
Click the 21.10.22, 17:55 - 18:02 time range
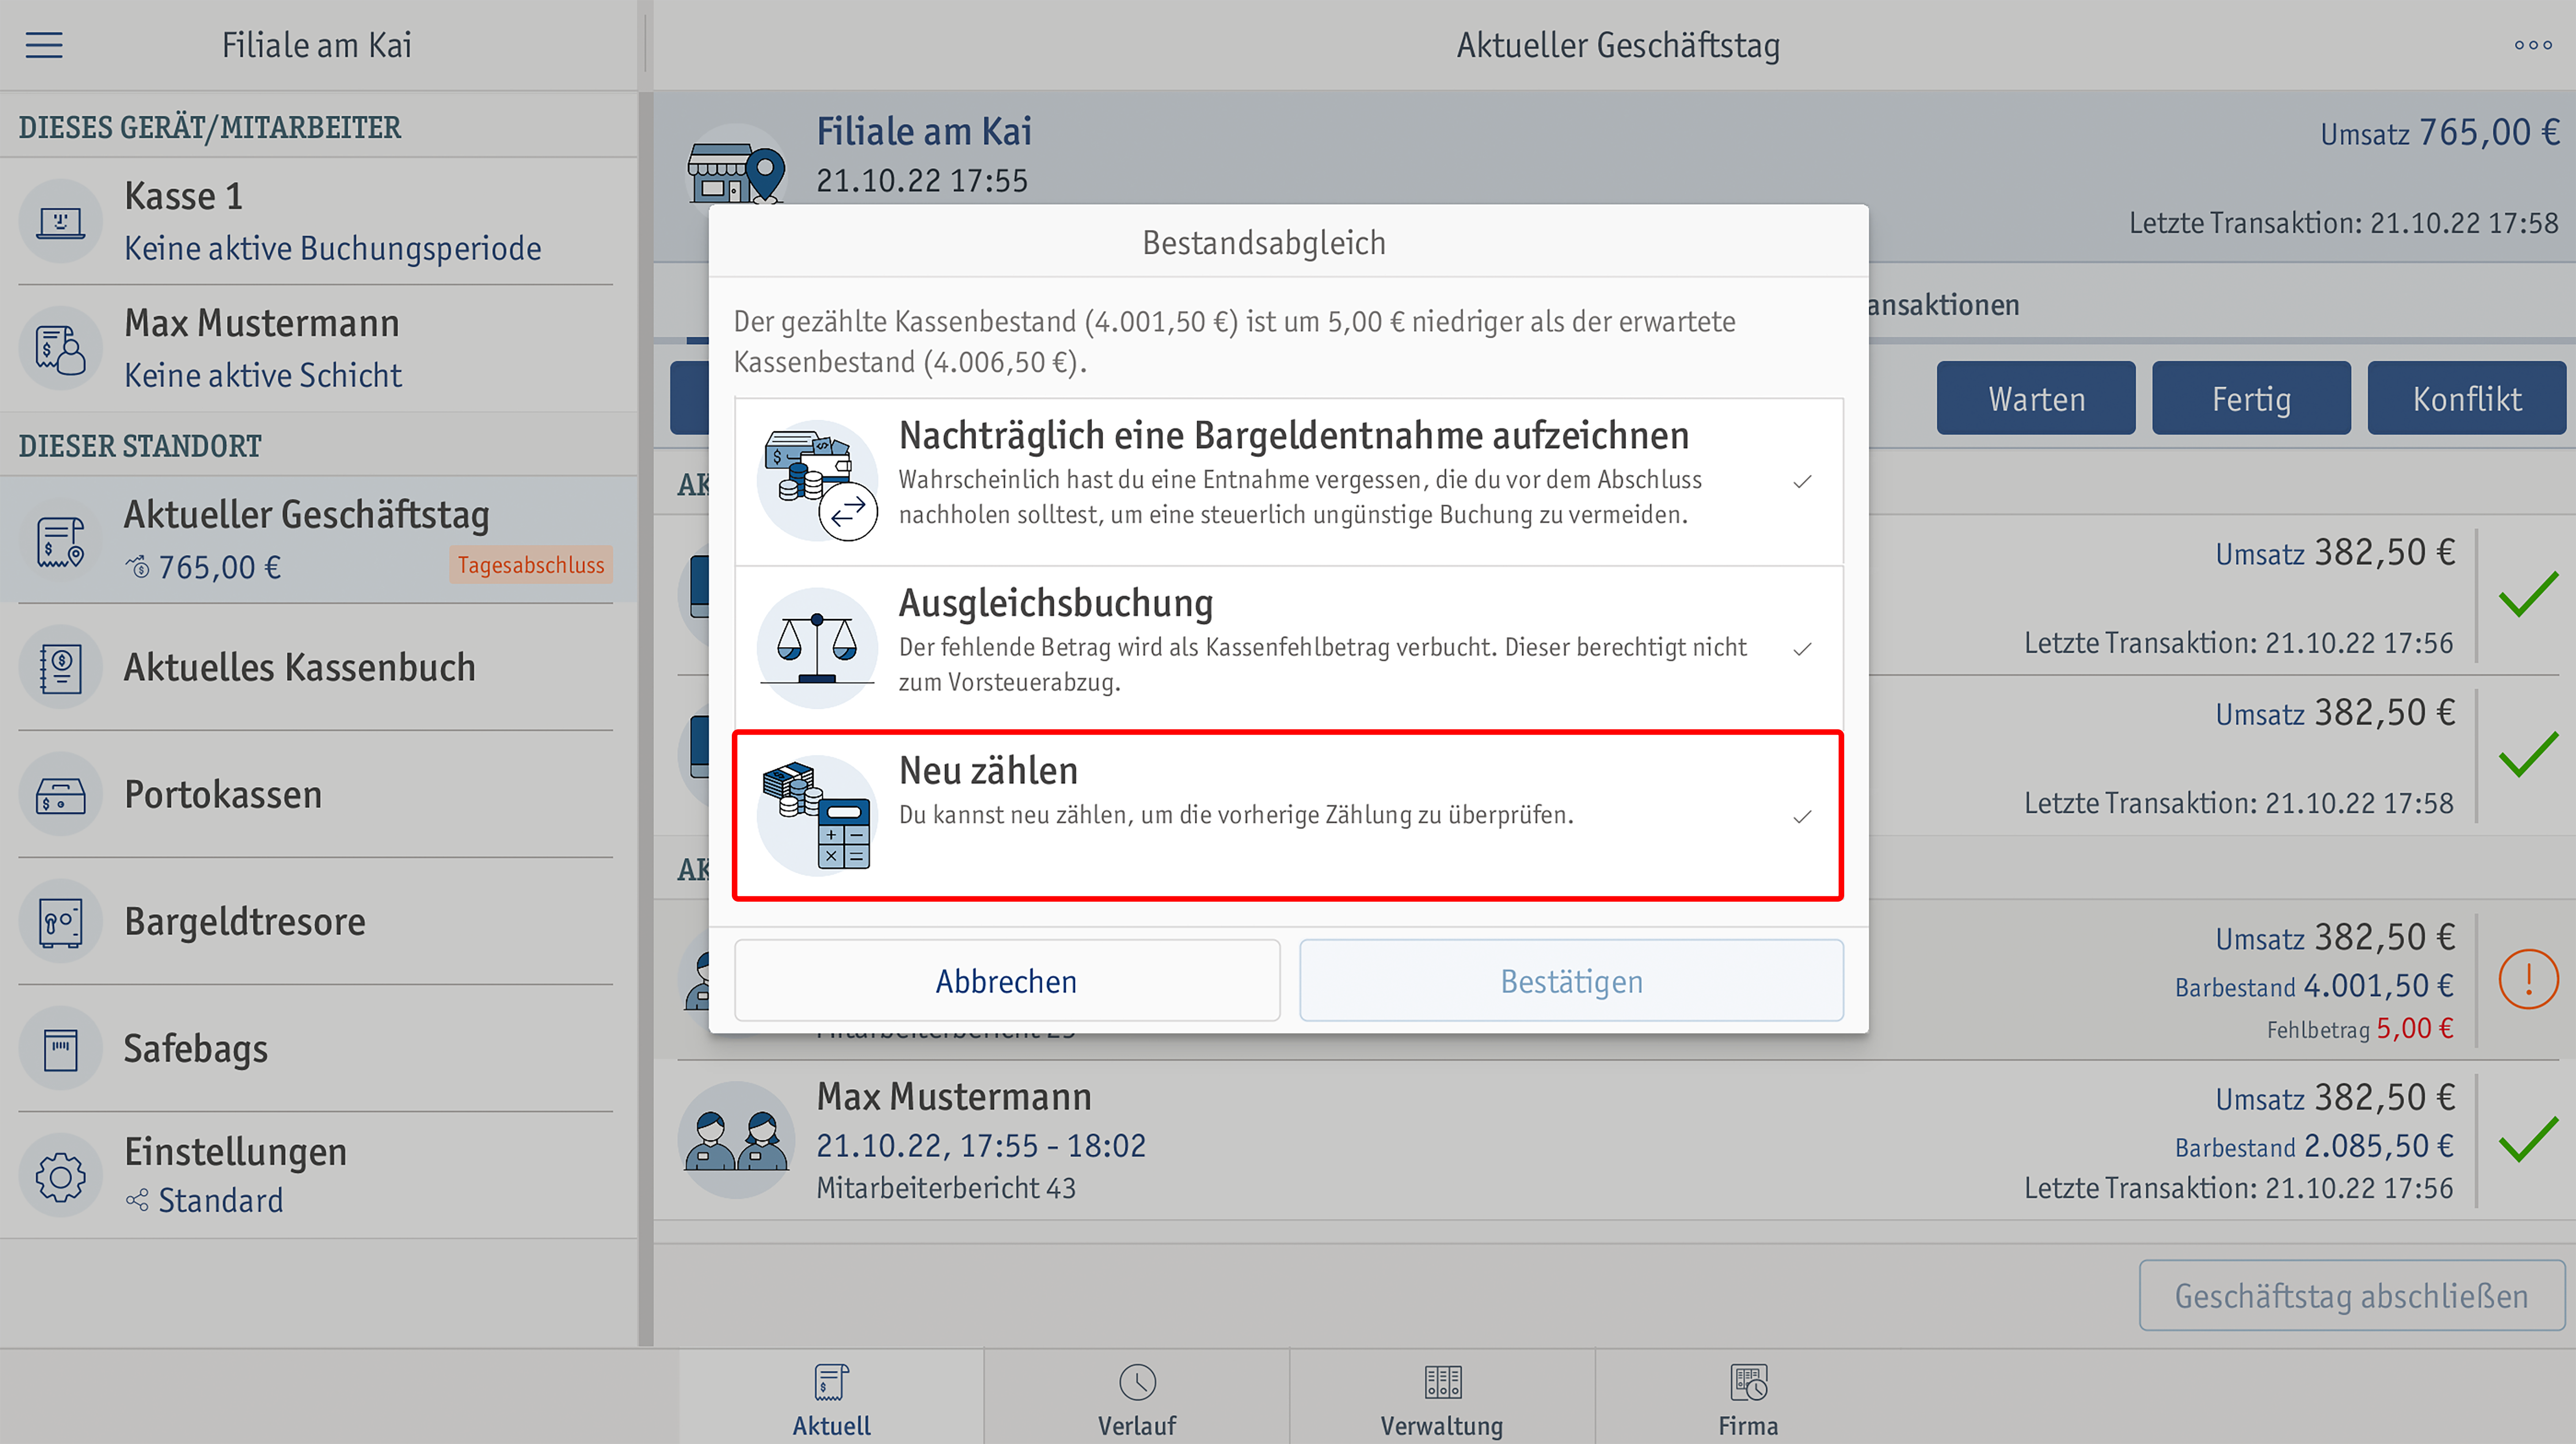tap(981, 1146)
